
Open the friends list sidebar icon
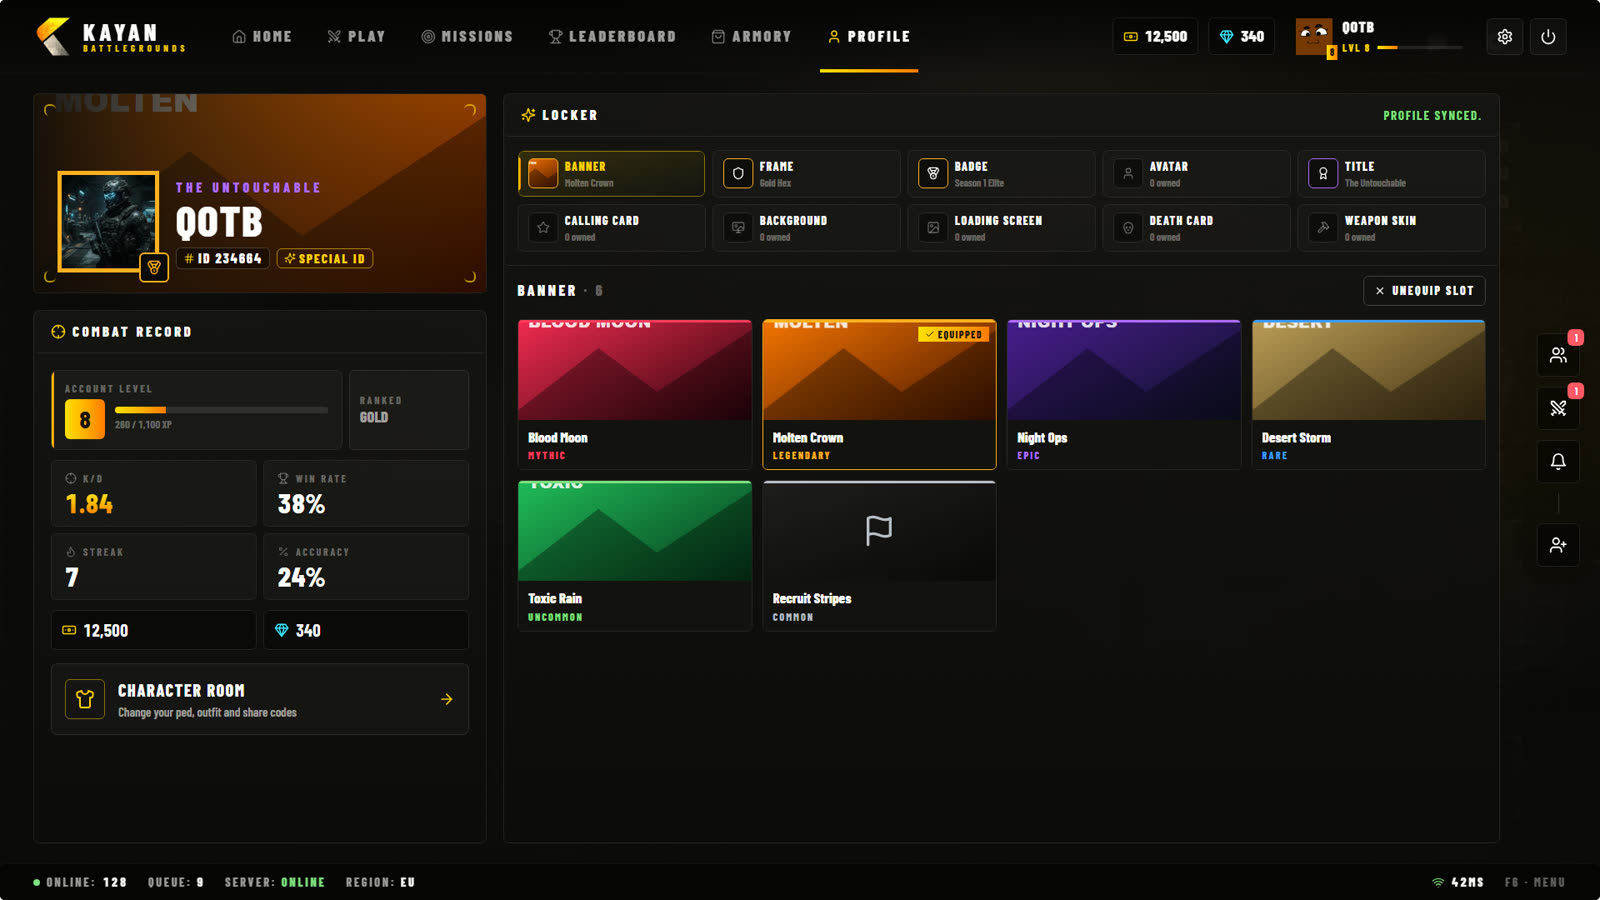point(1558,355)
